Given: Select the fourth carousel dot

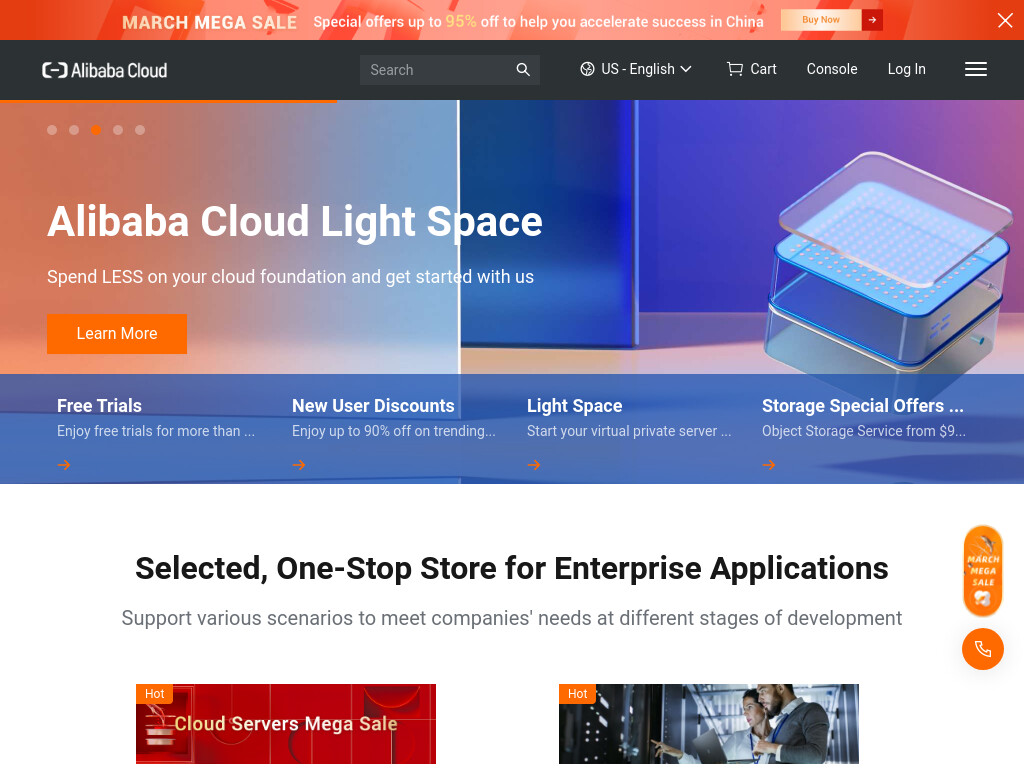Looking at the screenshot, I should coord(118,130).
